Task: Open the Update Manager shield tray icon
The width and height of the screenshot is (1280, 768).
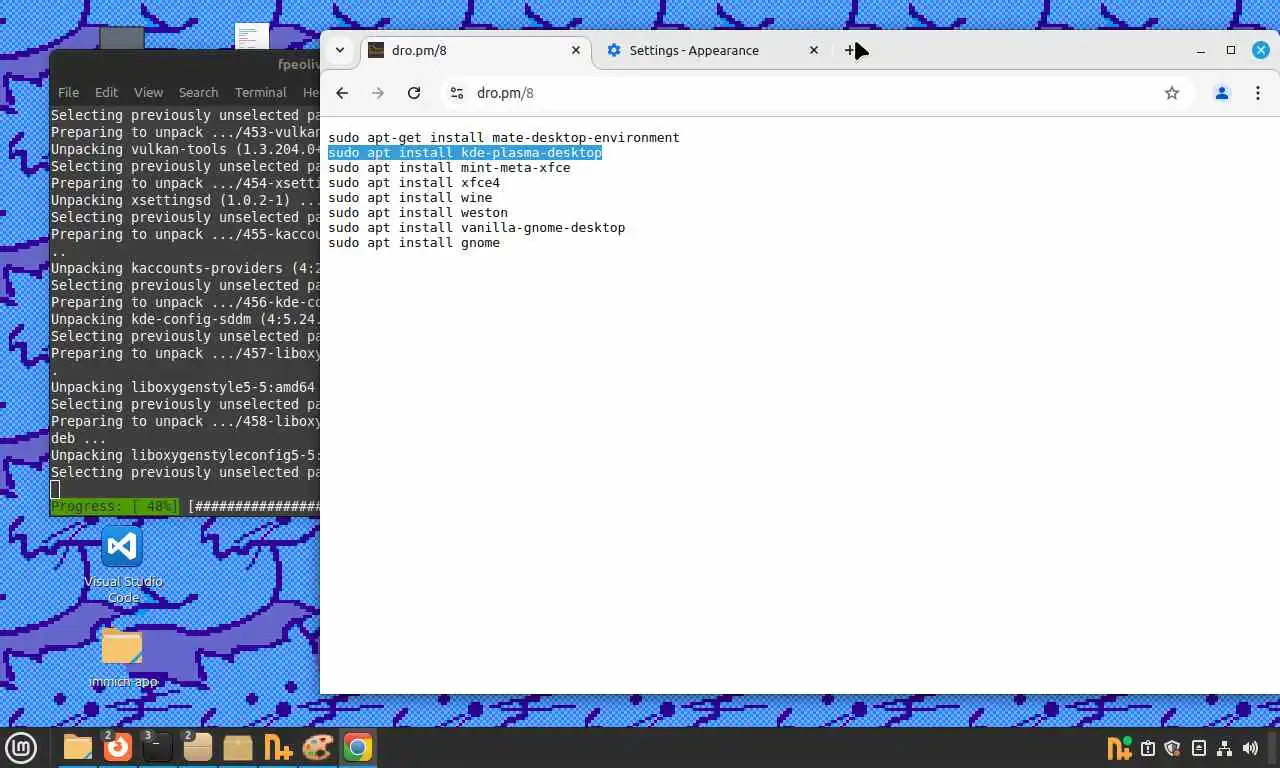Action: click(1173, 748)
